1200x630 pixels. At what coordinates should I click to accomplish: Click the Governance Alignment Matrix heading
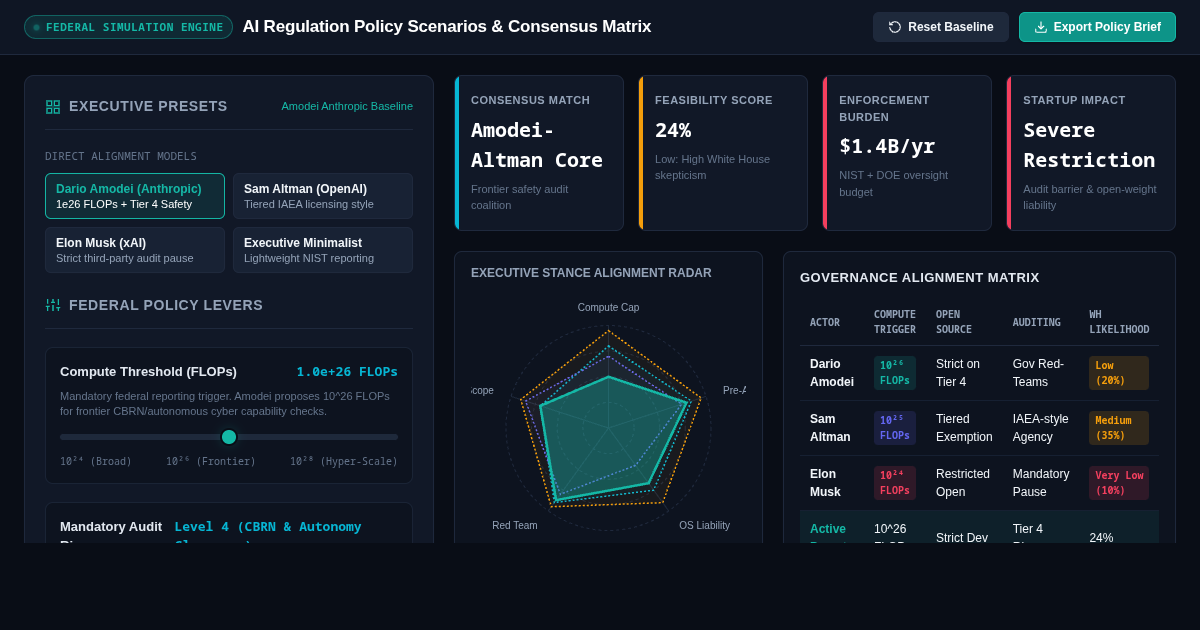(x=920, y=277)
